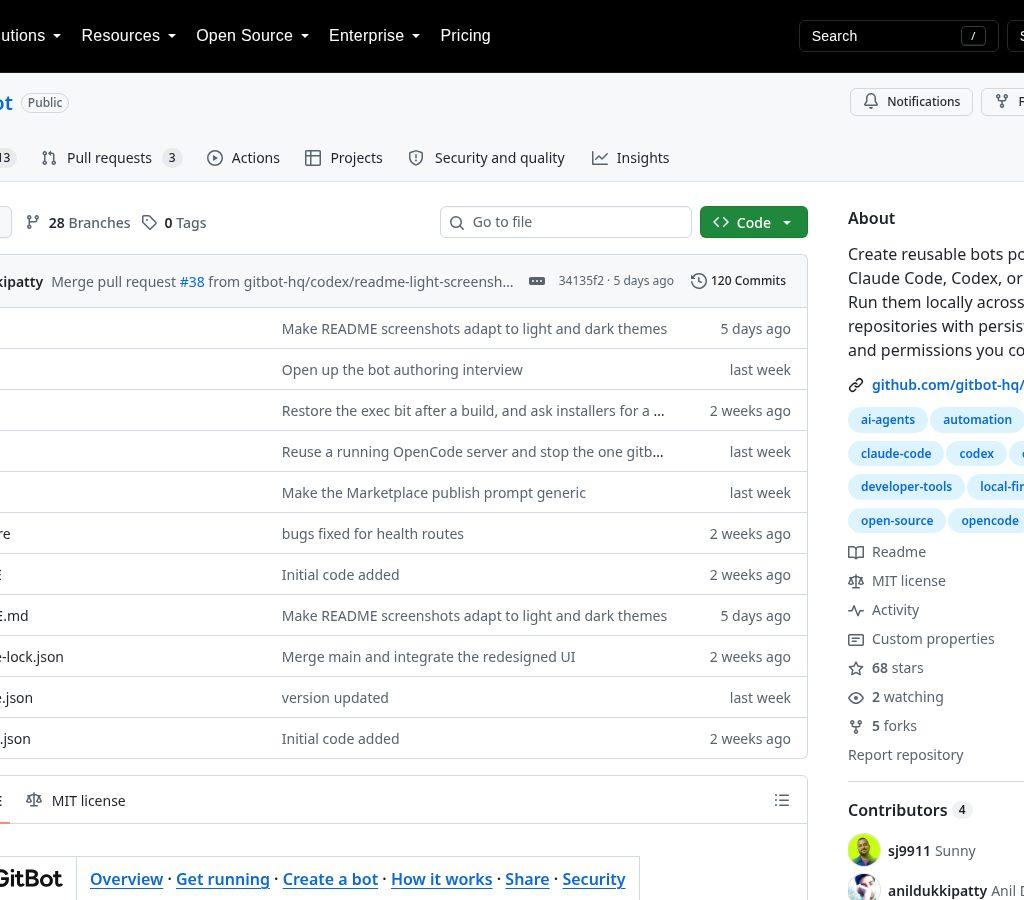
Task: Open the github.com/gitbot-hq website link
Action: (948, 385)
